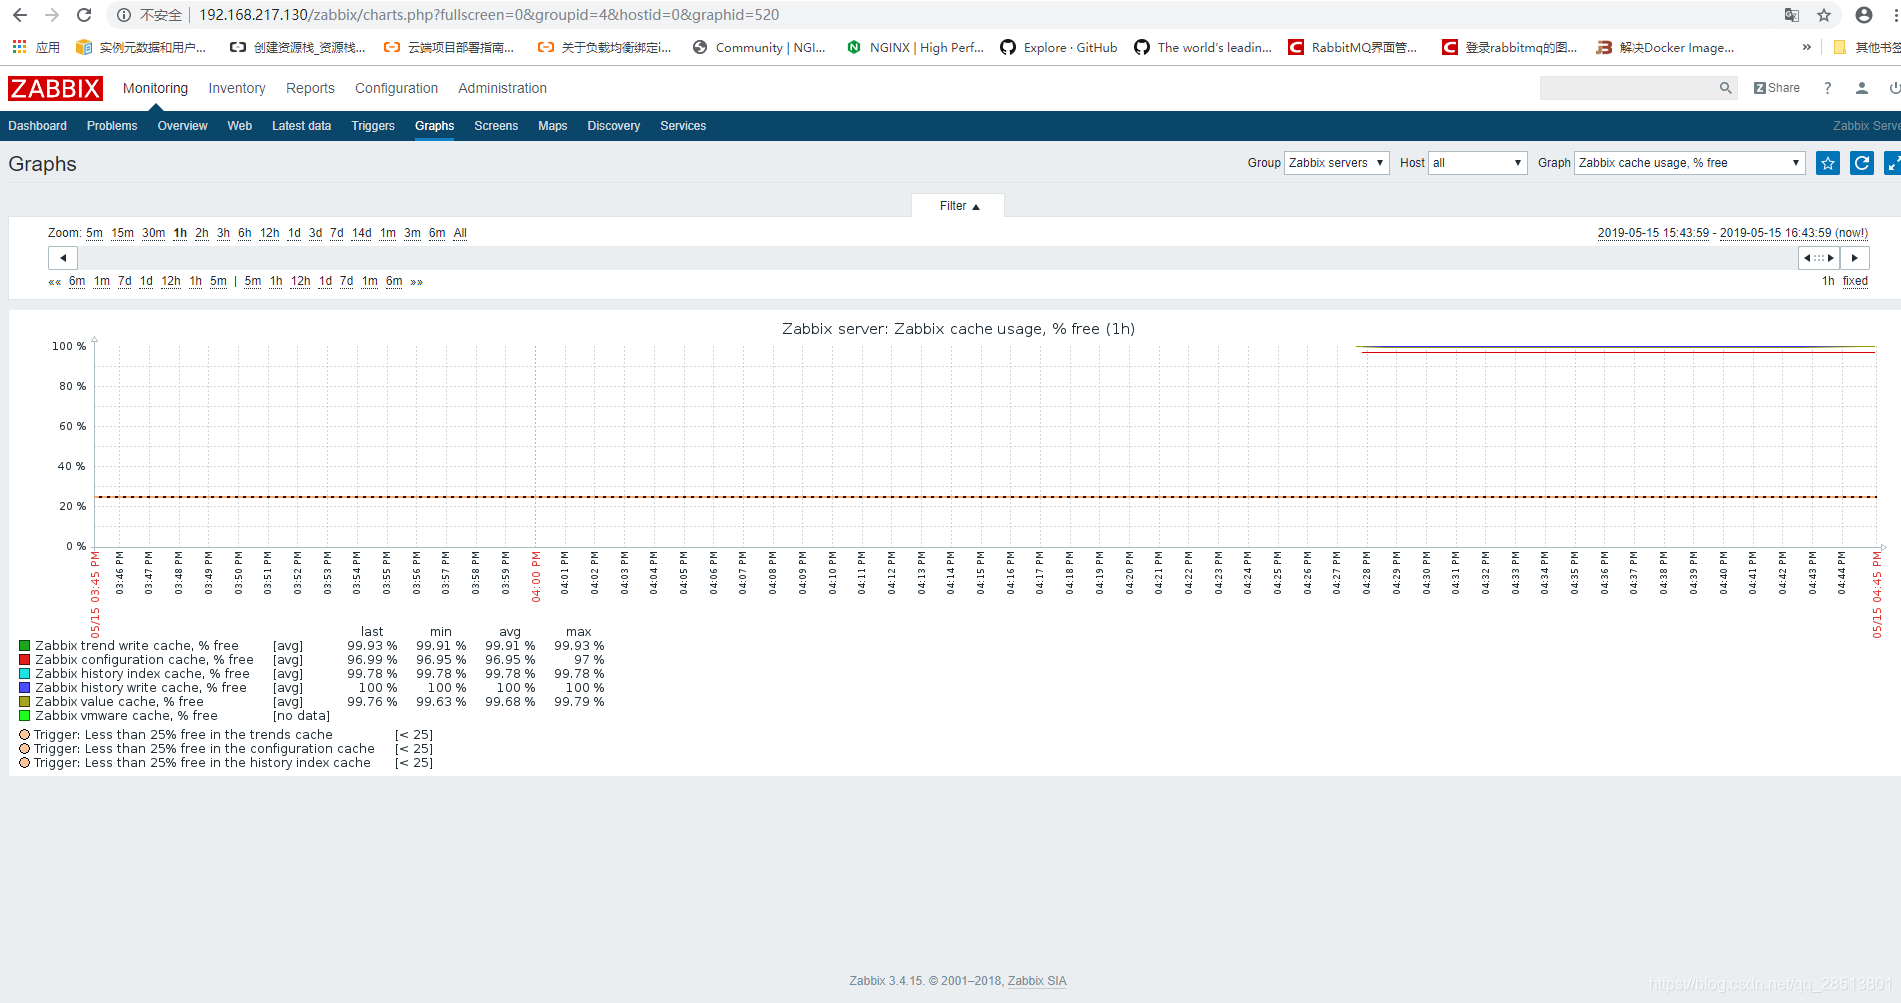This screenshot has height=1003, width=1901.
Task: Open the Configuration menu
Action: 396,88
